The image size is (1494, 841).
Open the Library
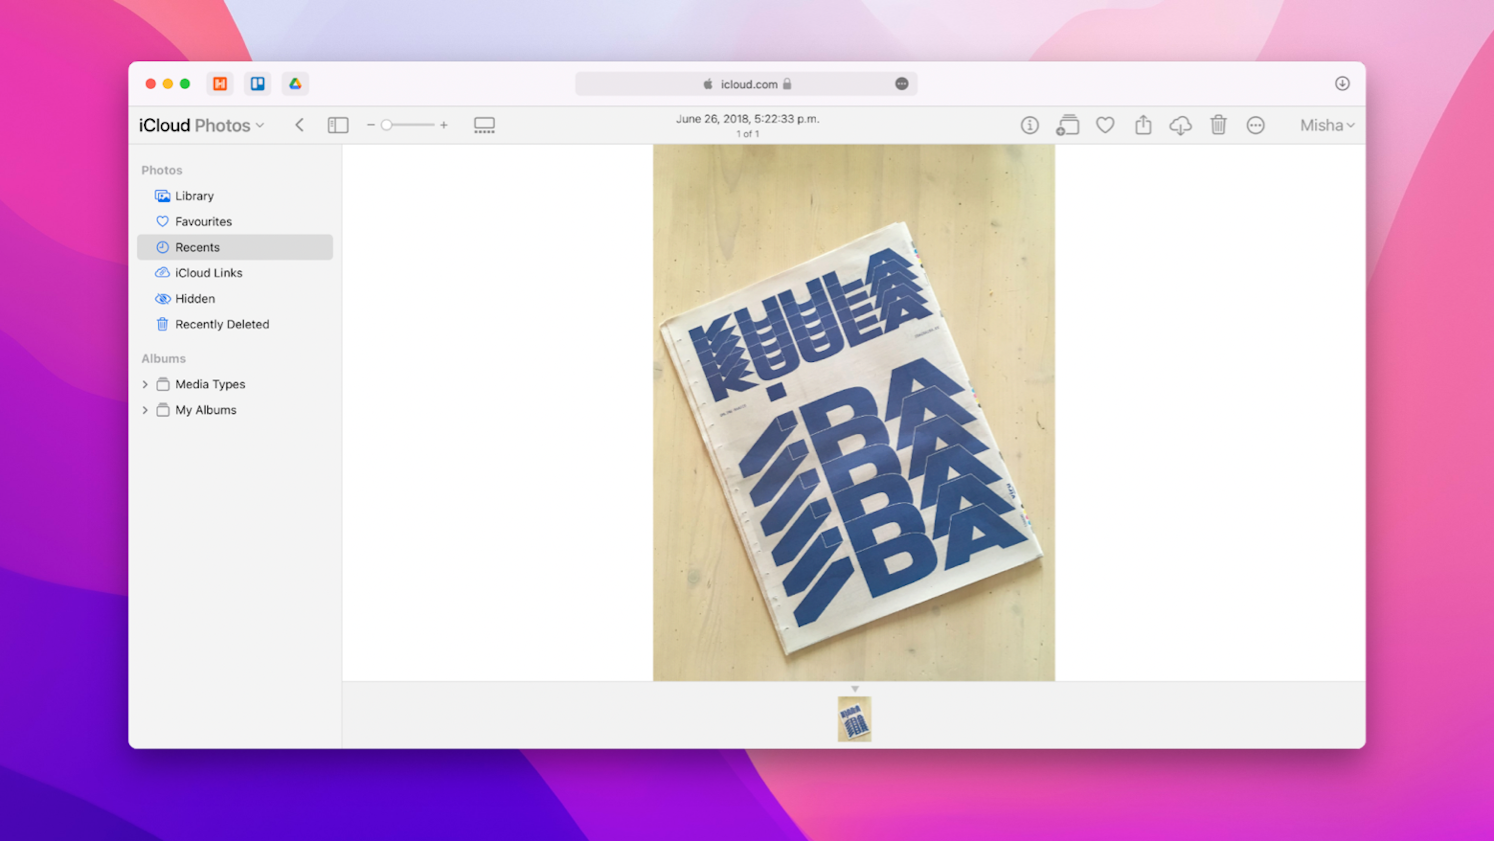click(194, 196)
